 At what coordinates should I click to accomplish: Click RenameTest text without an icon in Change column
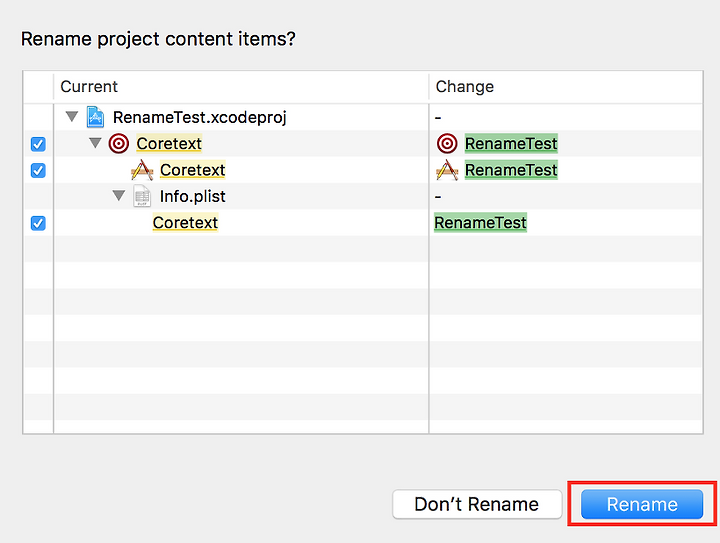click(x=480, y=223)
